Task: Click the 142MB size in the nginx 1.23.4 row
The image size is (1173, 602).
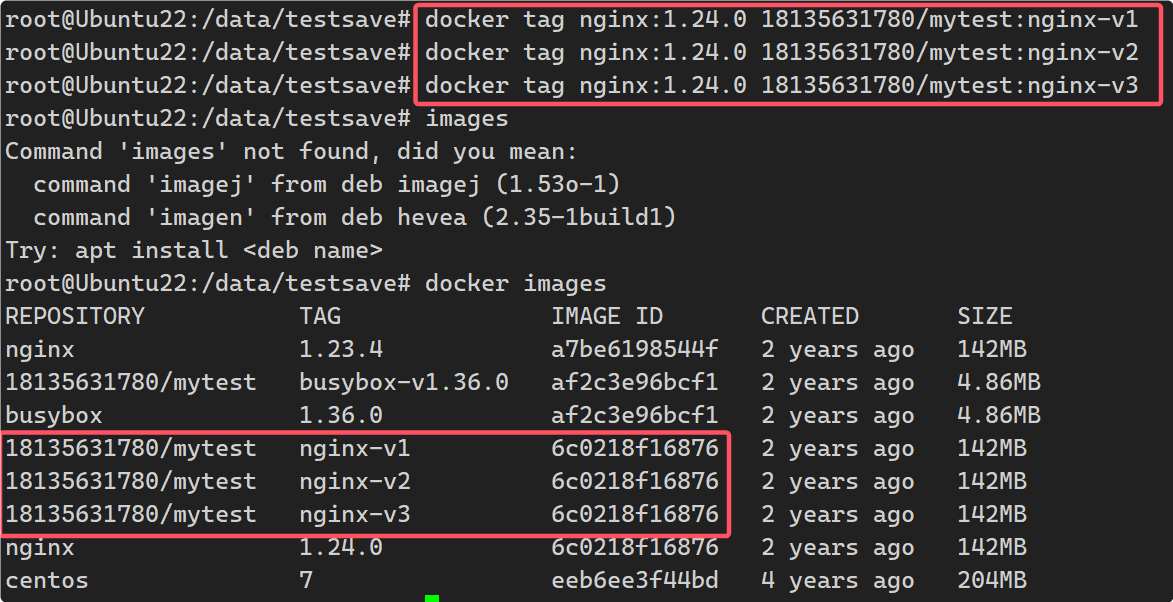Action: (x=991, y=349)
